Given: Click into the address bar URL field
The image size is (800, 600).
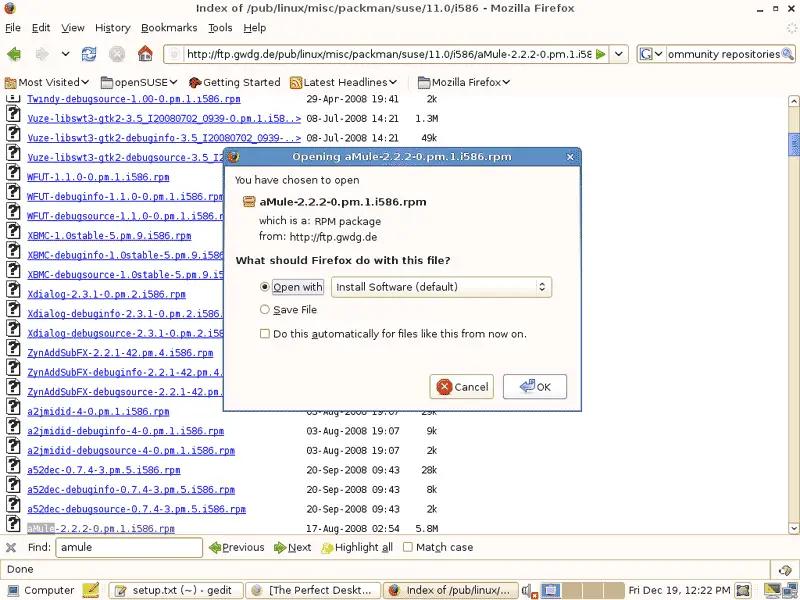Looking at the screenshot, I should point(389,54).
